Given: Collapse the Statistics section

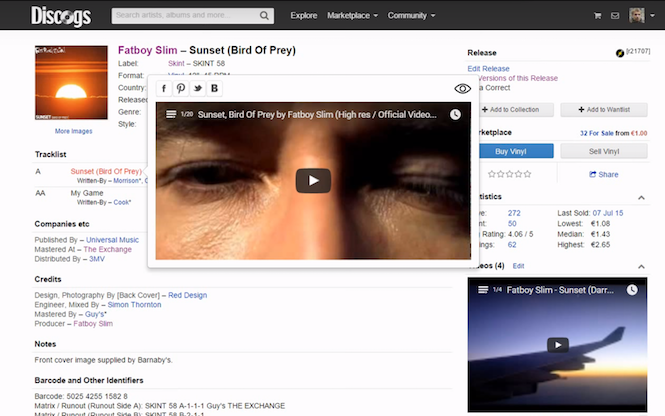Looking at the screenshot, I should click(641, 198).
